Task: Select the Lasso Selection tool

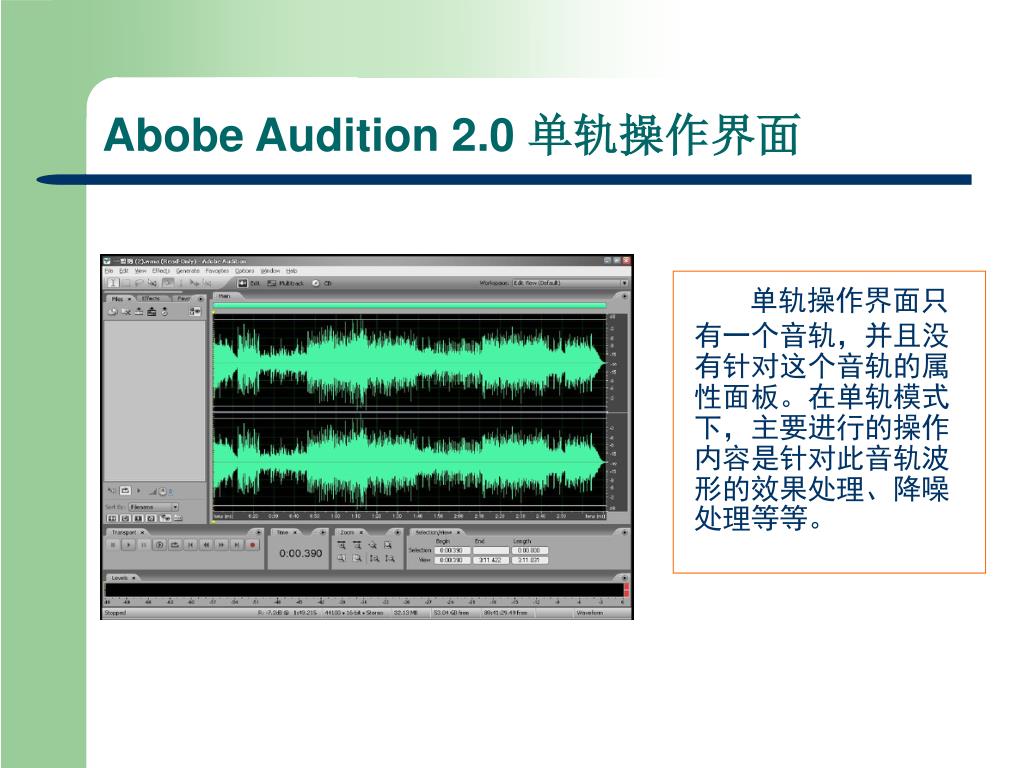Action: pos(139,283)
